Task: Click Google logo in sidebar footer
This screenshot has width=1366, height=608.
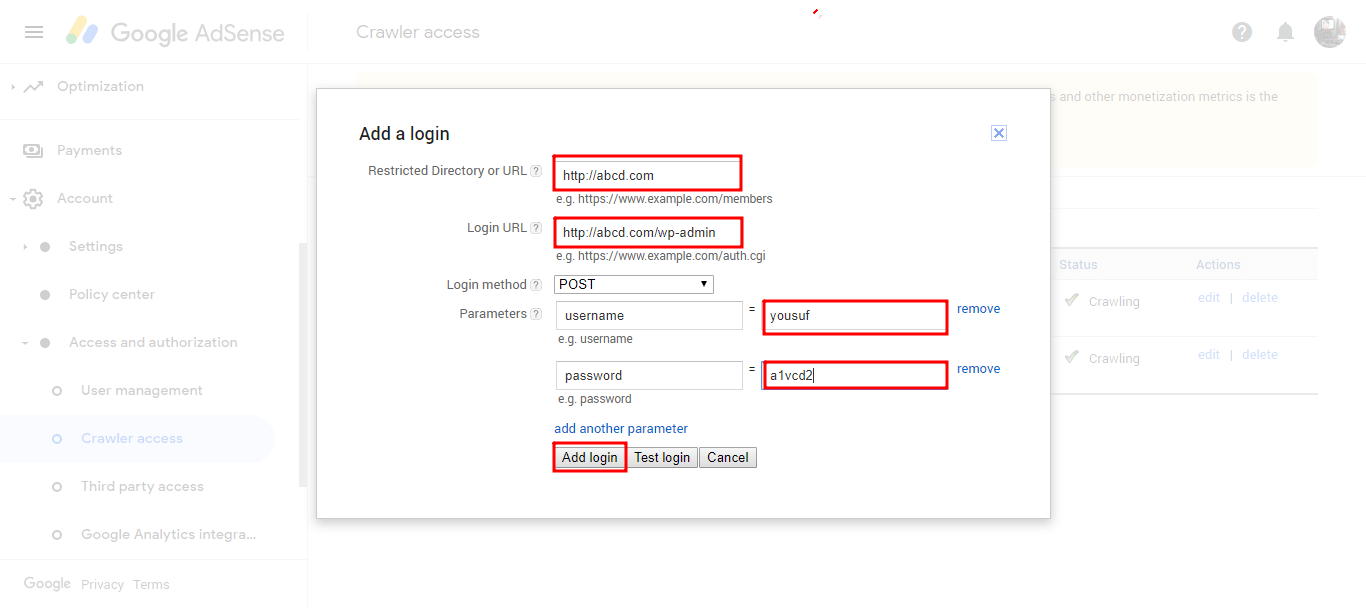Action: pyautogui.click(x=47, y=584)
